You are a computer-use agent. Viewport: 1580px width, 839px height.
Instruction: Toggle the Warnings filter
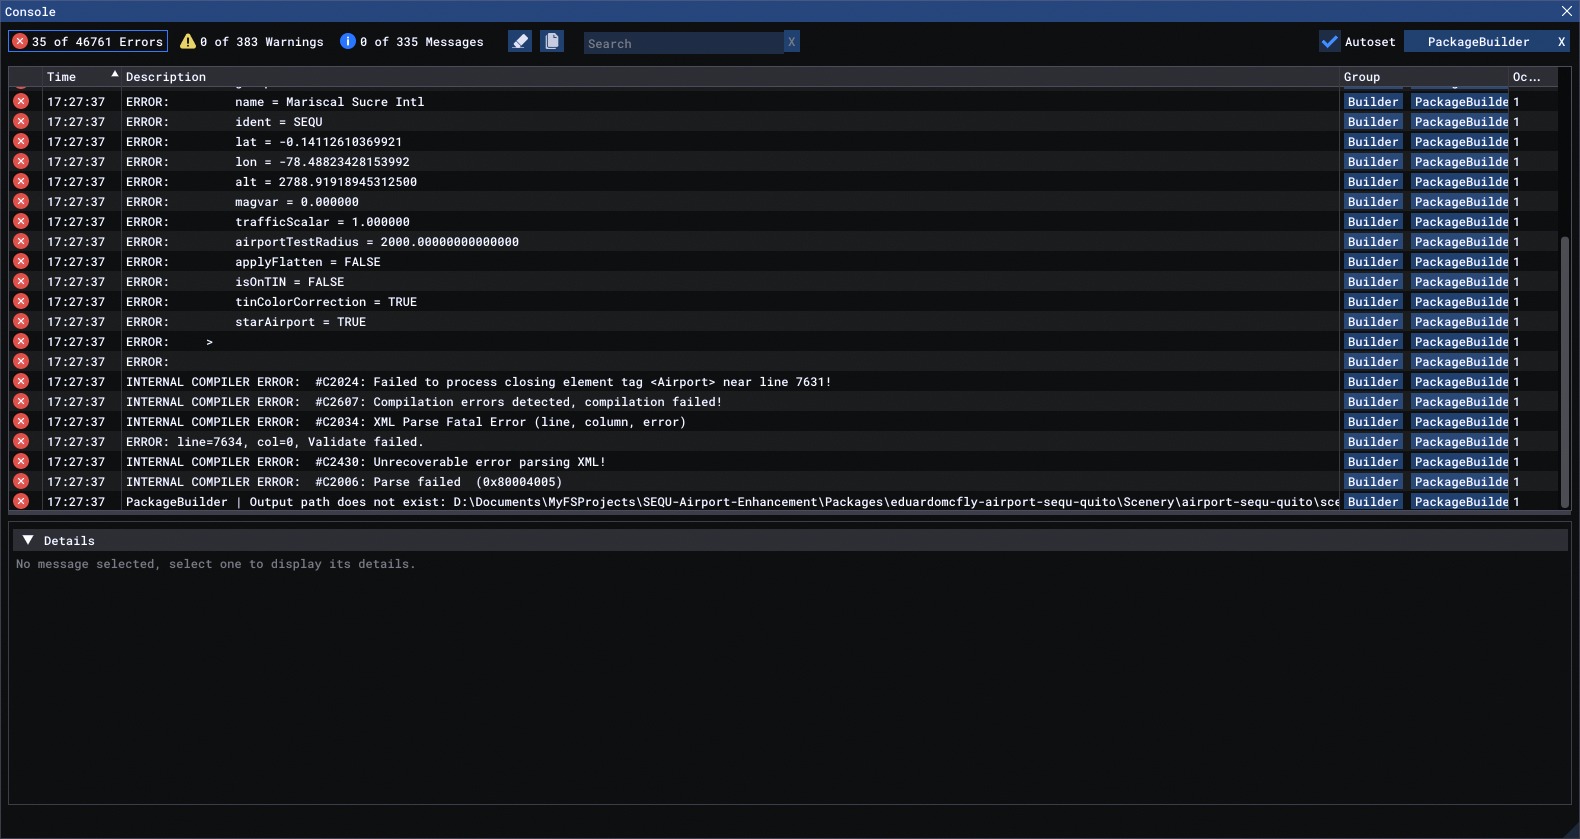[x=252, y=42]
